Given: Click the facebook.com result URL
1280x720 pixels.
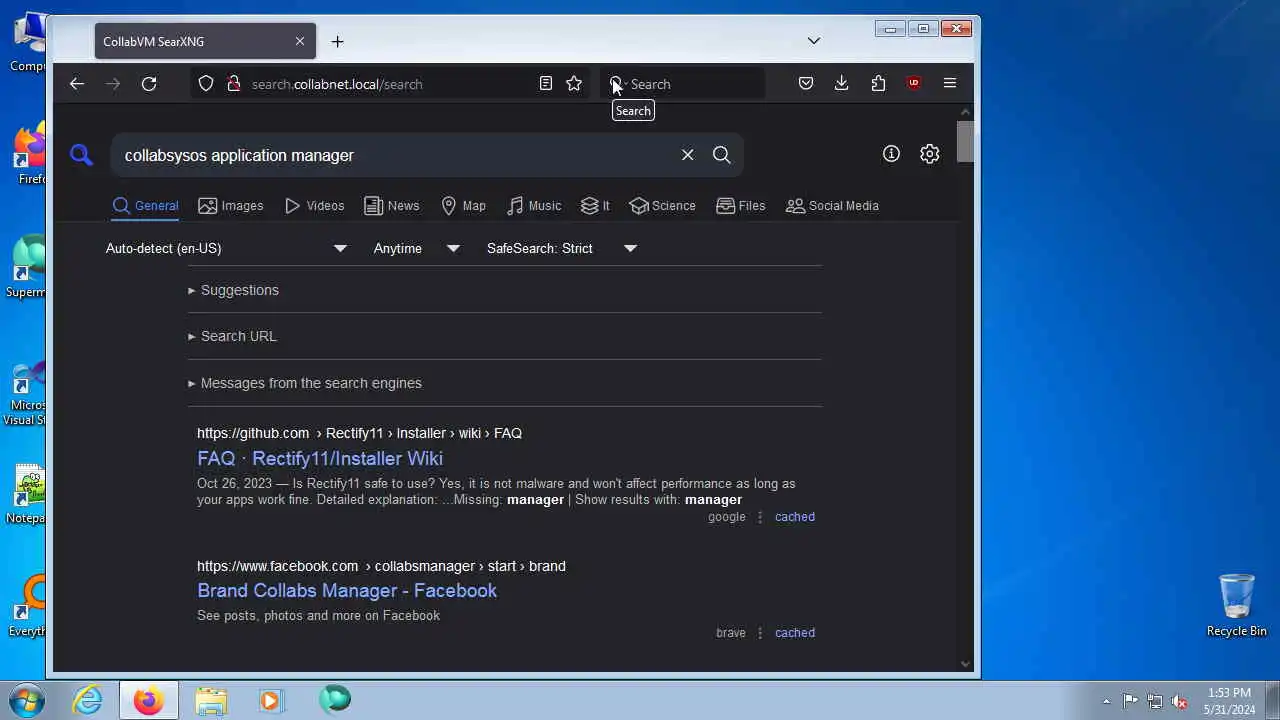Looking at the screenshot, I should [381, 566].
